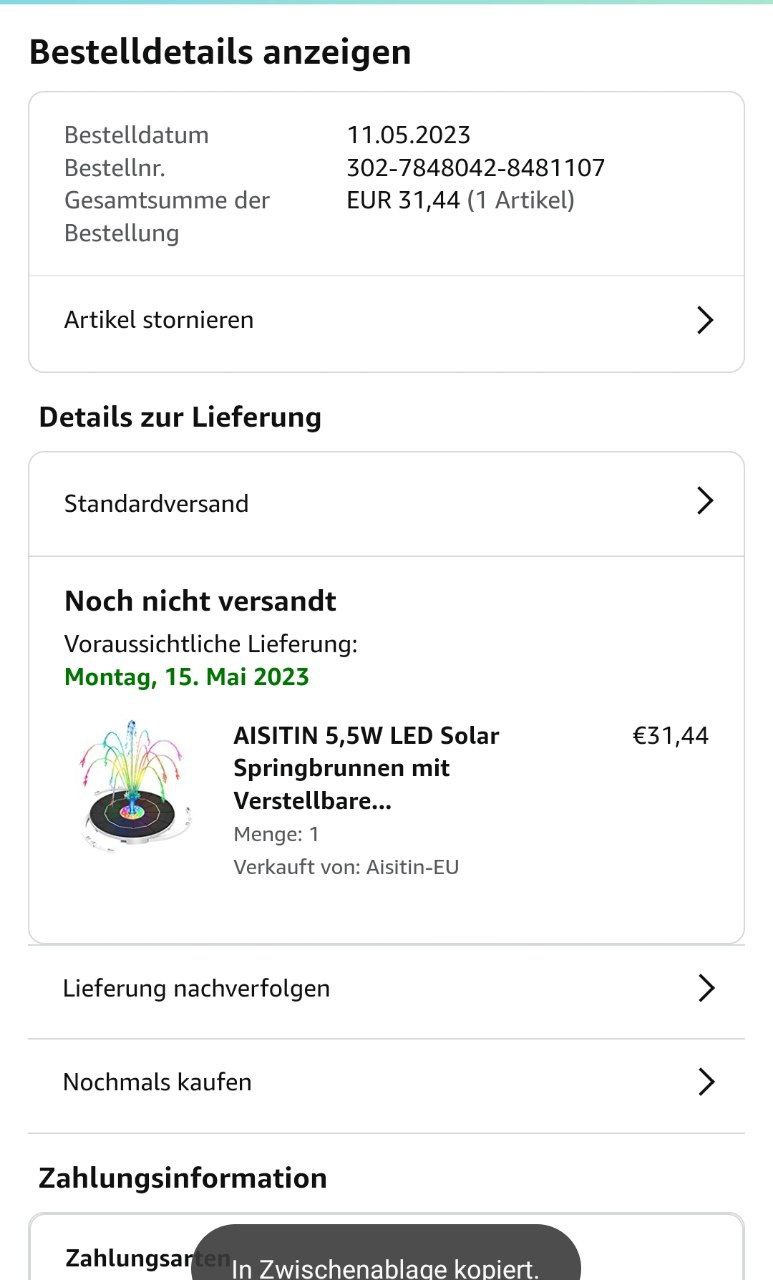Open the Standardversand shipping details
This screenshot has width=773, height=1280.
157,503
